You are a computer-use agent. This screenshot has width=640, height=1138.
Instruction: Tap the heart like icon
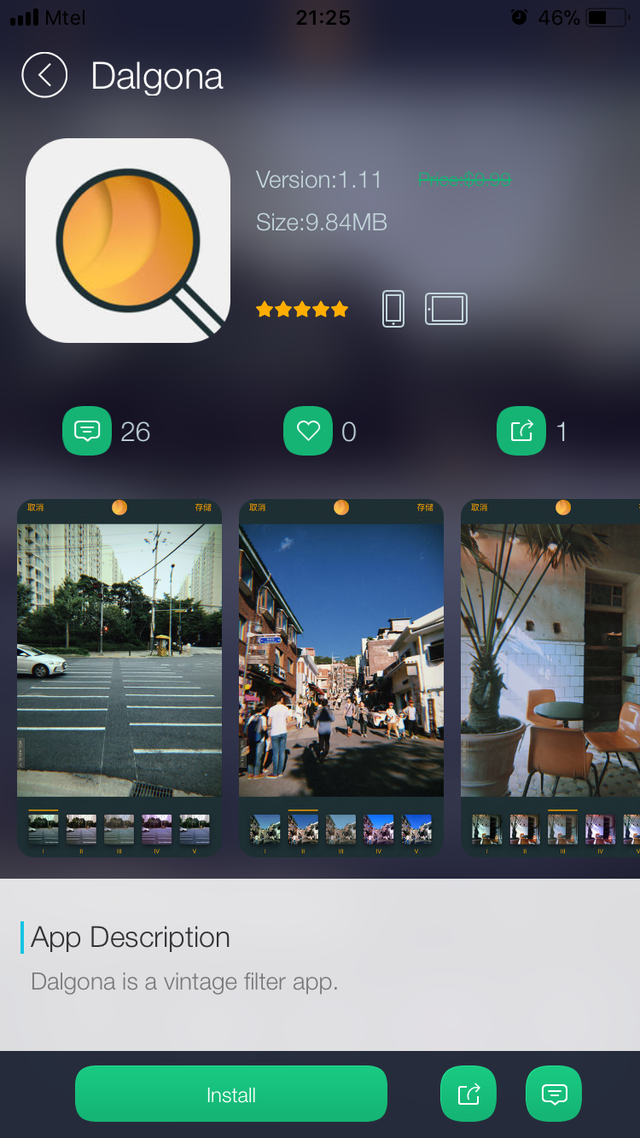pyautogui.click(x=308, y=431)
